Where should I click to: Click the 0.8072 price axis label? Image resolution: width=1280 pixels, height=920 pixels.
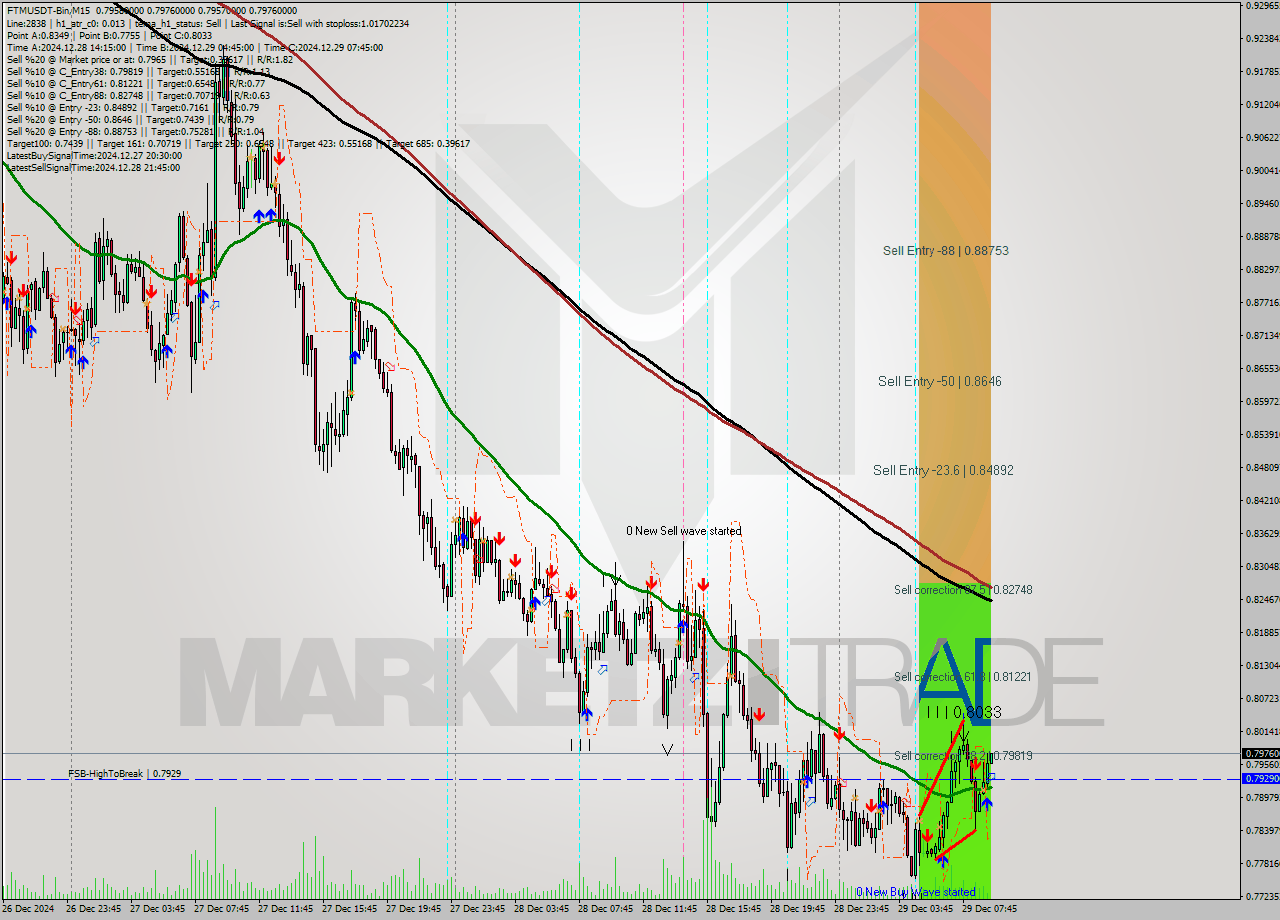[1263, 698]
